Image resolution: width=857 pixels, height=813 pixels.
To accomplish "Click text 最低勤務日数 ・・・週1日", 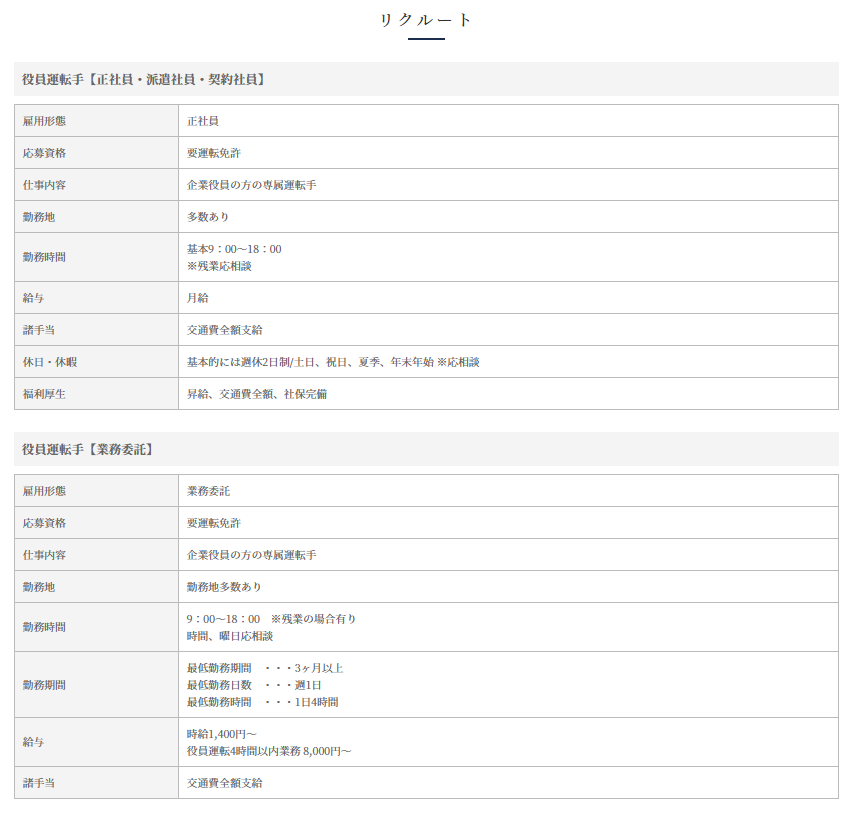I will tap(254, 685).
